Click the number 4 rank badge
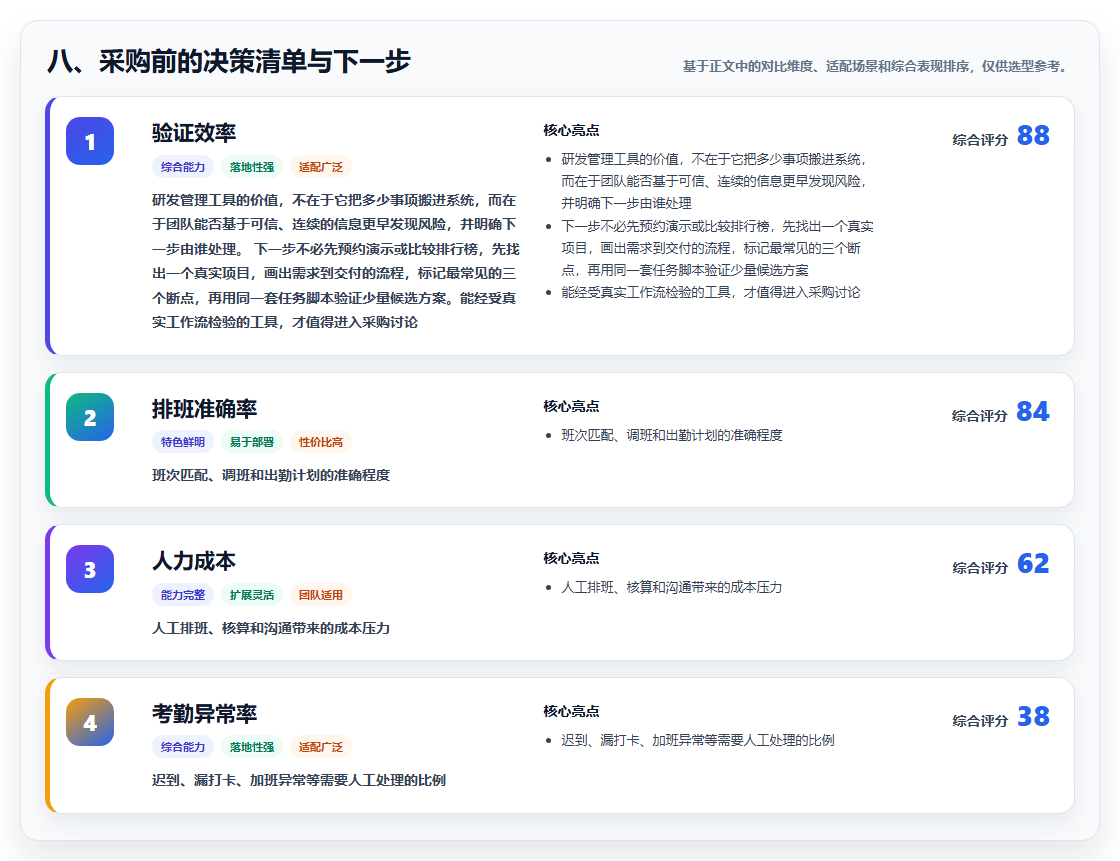1120x861 pixels. [x=90, y=722]
